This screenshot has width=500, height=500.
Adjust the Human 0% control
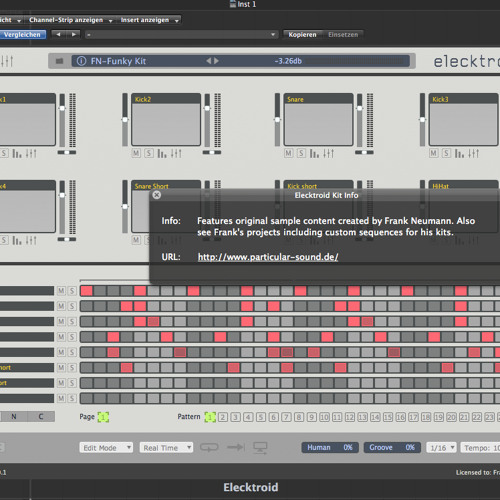pyautogui.click(x=330, y=447)
